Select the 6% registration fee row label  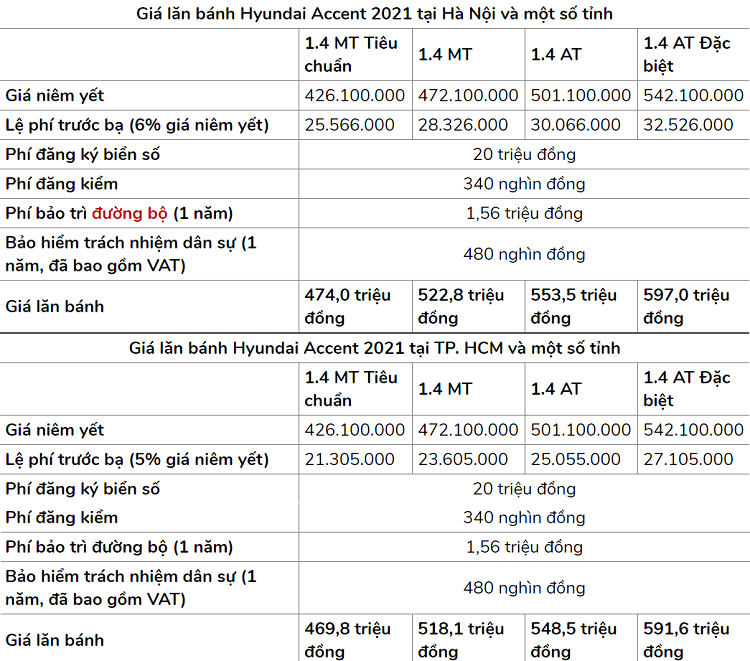pos(137,125)
